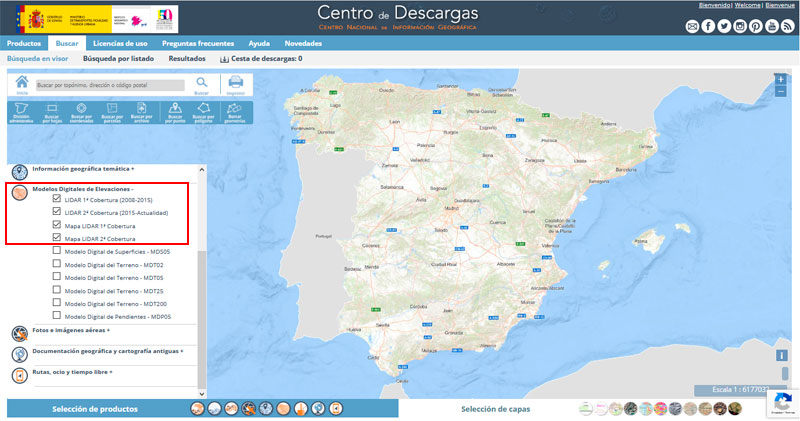Open the Resultados tab

187,59
